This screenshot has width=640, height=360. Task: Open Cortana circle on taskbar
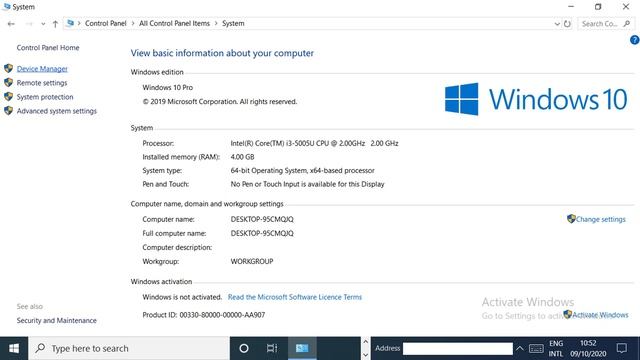coord(244,348)
